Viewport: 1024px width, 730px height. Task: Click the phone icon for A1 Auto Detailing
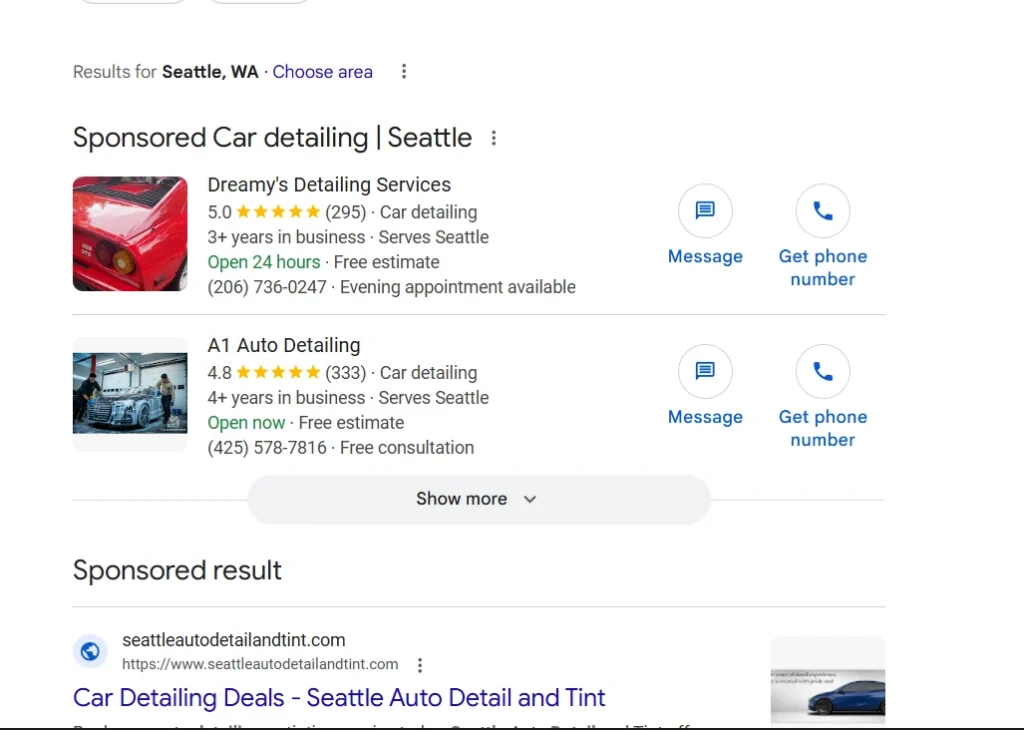tap(823, 371)
